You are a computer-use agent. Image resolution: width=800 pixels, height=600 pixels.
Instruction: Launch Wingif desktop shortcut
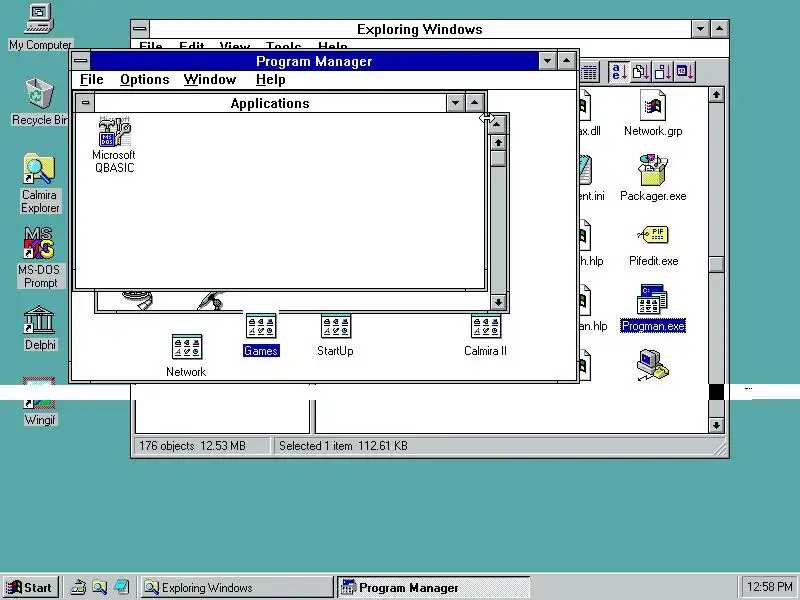pyautogui.click(x=39, y=402)
